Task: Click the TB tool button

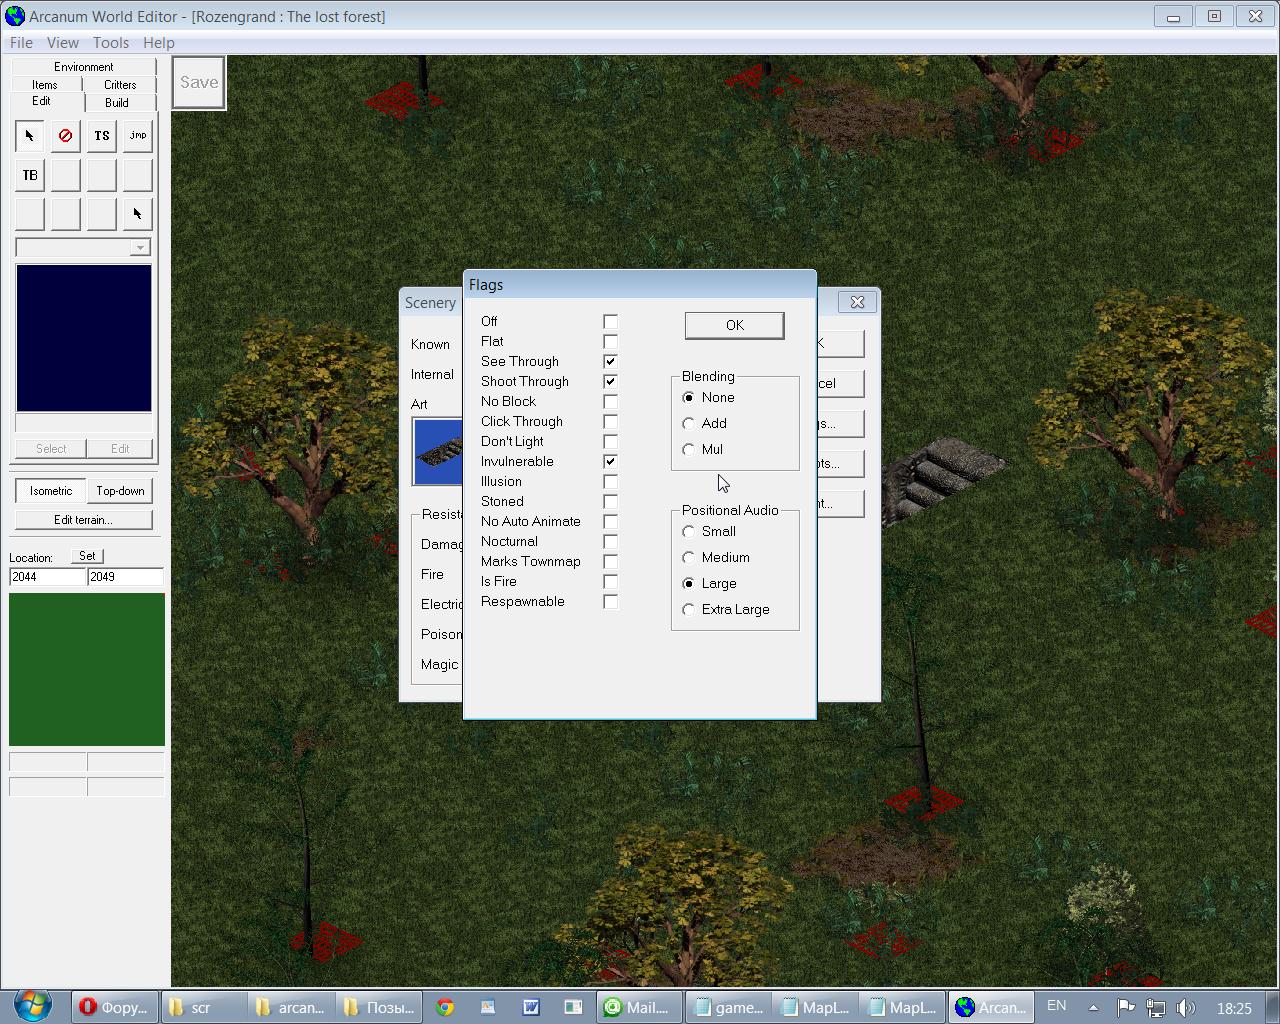Action: (x=29, y=175)
